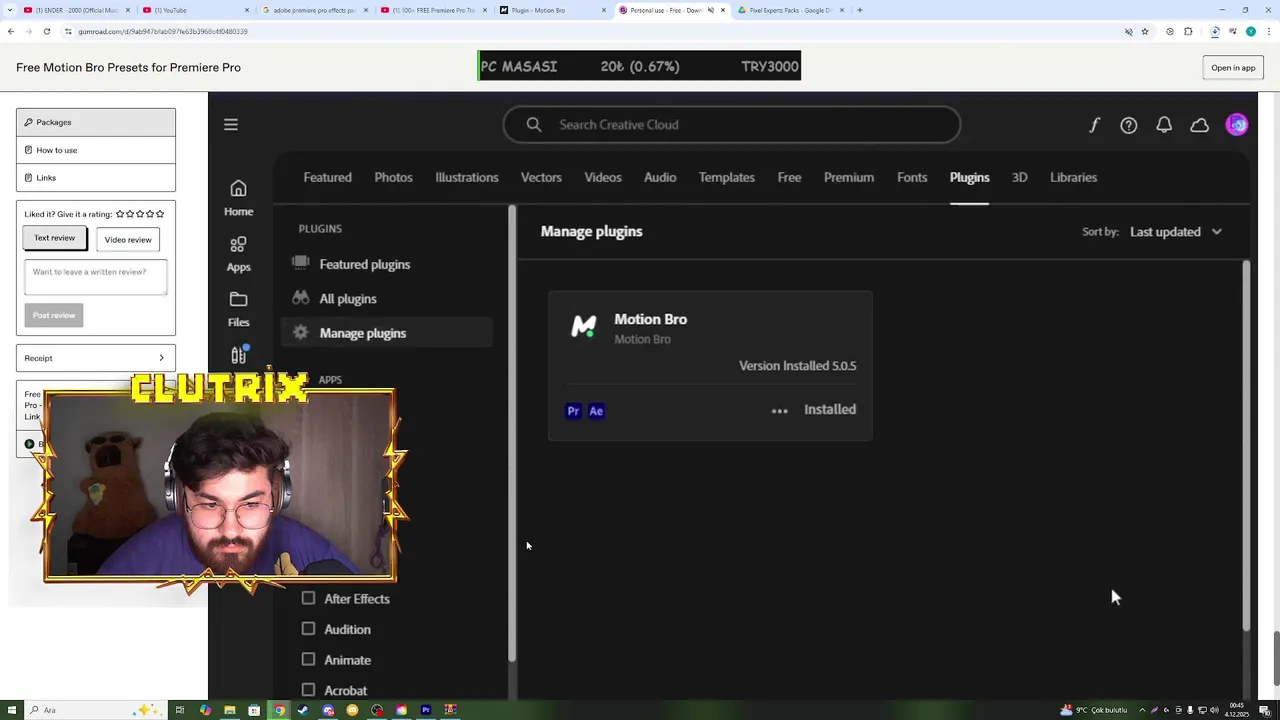Select the Text review button
This screenshot has height=720, width=1280.
(x=54, y=238)
